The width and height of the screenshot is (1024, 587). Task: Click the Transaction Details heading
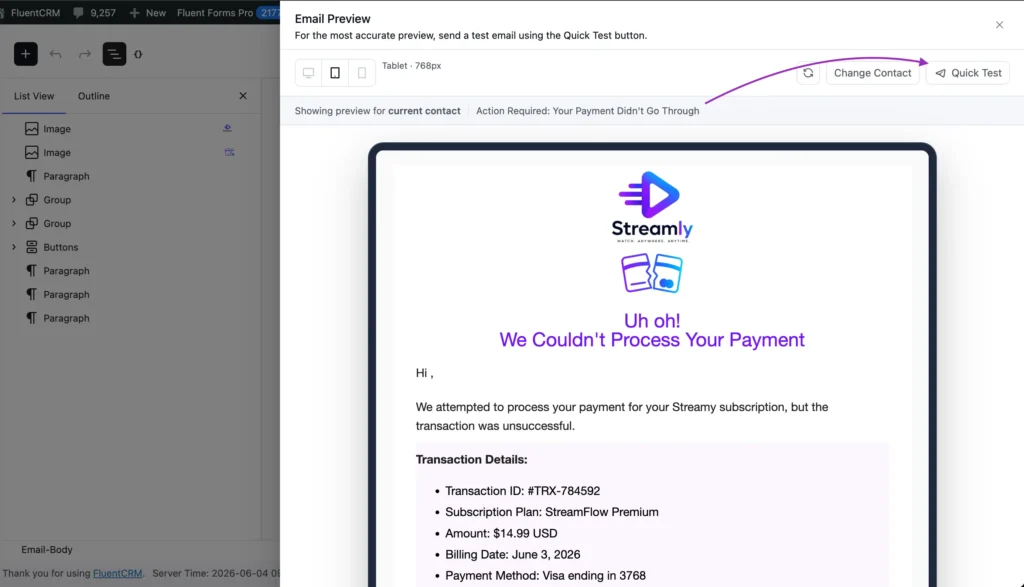(472, 460)
